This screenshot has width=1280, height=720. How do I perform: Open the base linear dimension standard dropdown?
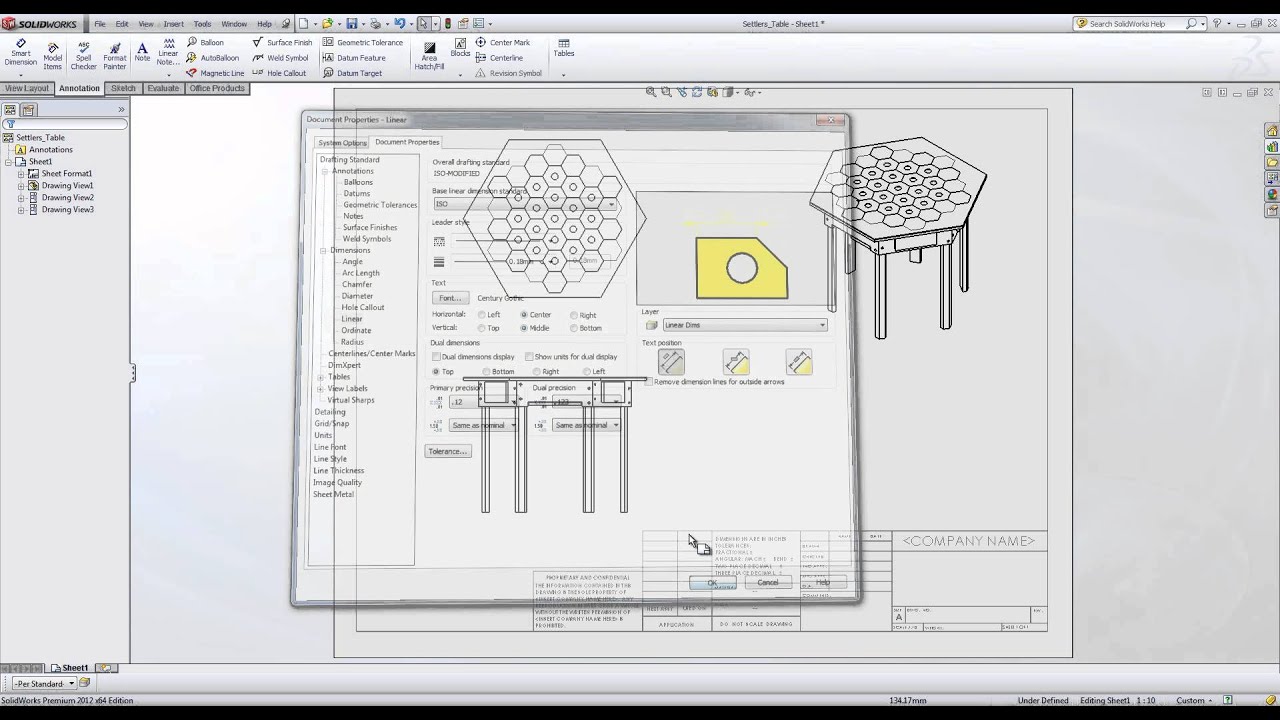526,204
